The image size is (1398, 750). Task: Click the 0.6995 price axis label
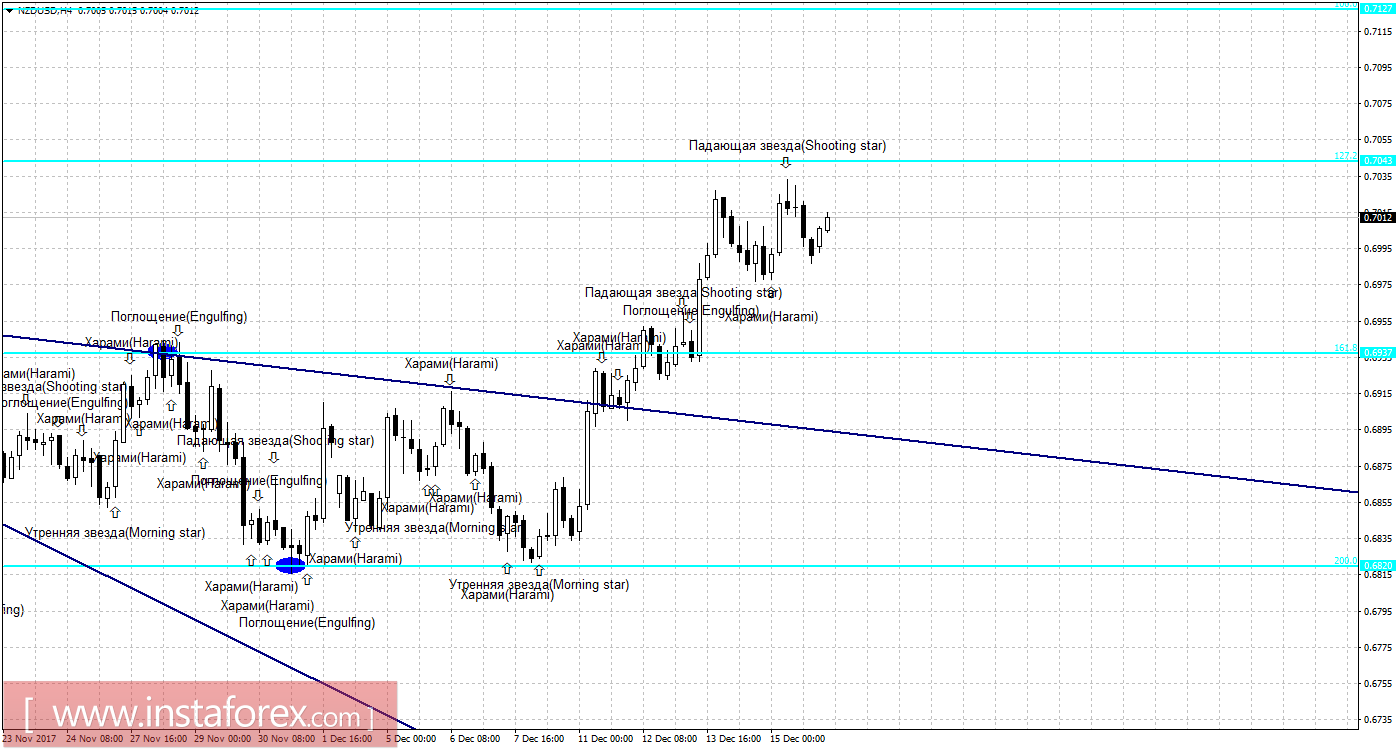click(x=1378, y=248)
